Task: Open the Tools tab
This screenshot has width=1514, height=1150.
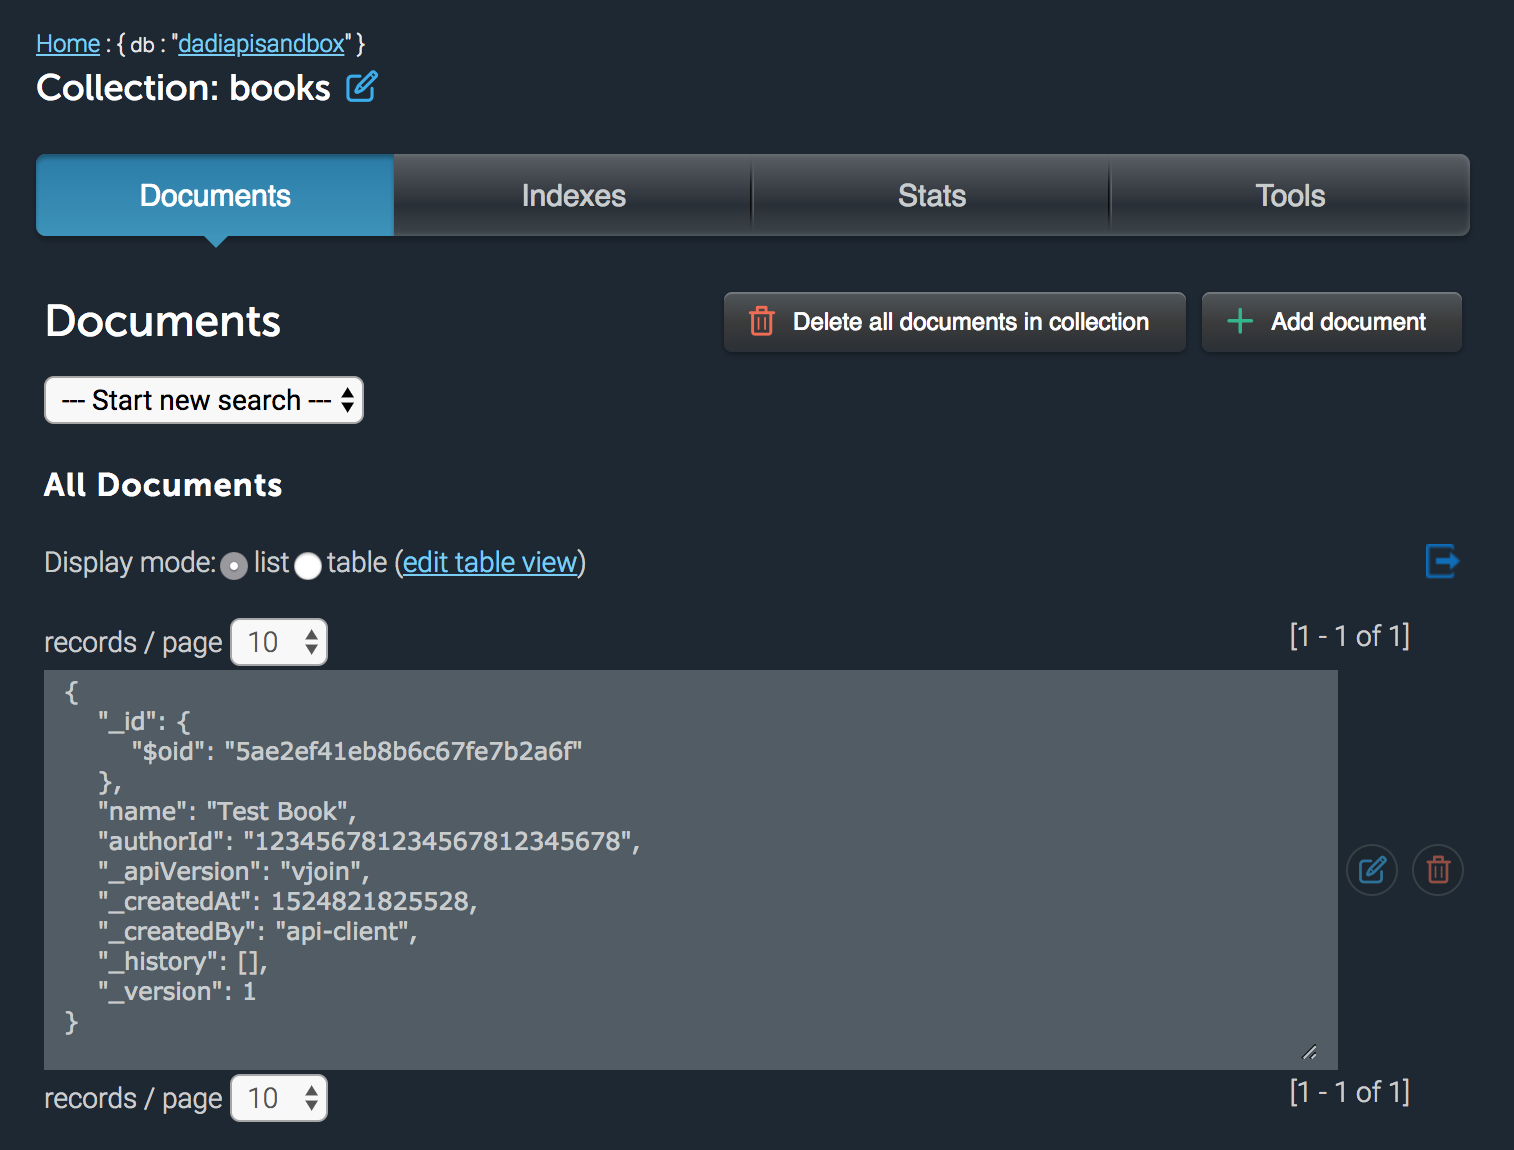Action: 1290,196
